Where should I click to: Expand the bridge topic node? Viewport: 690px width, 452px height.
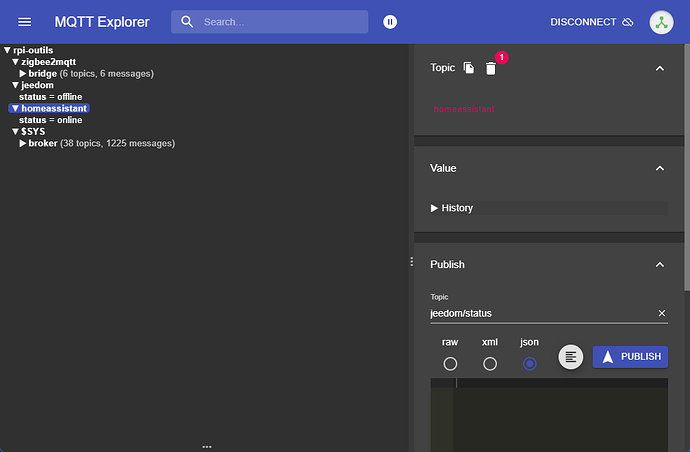click(22, 73)
